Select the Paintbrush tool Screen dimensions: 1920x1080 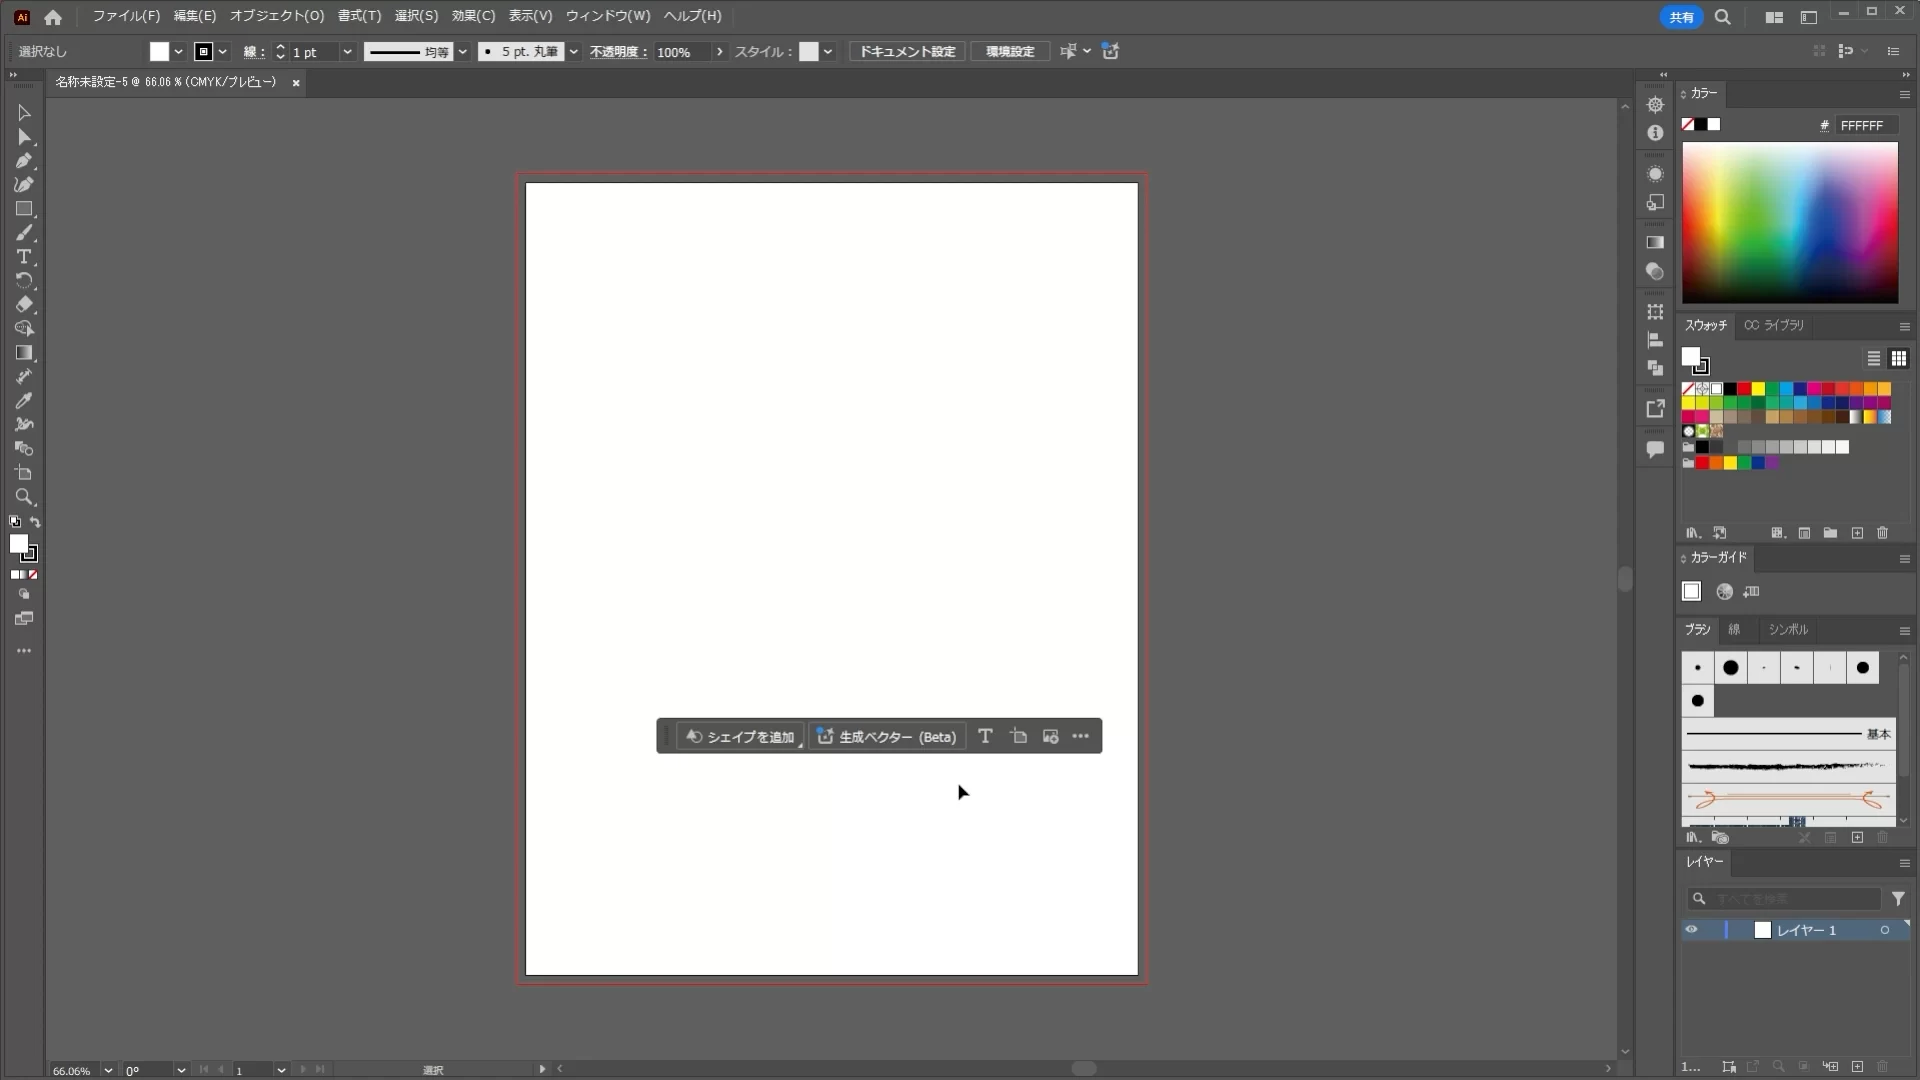(x=24, y=233)
